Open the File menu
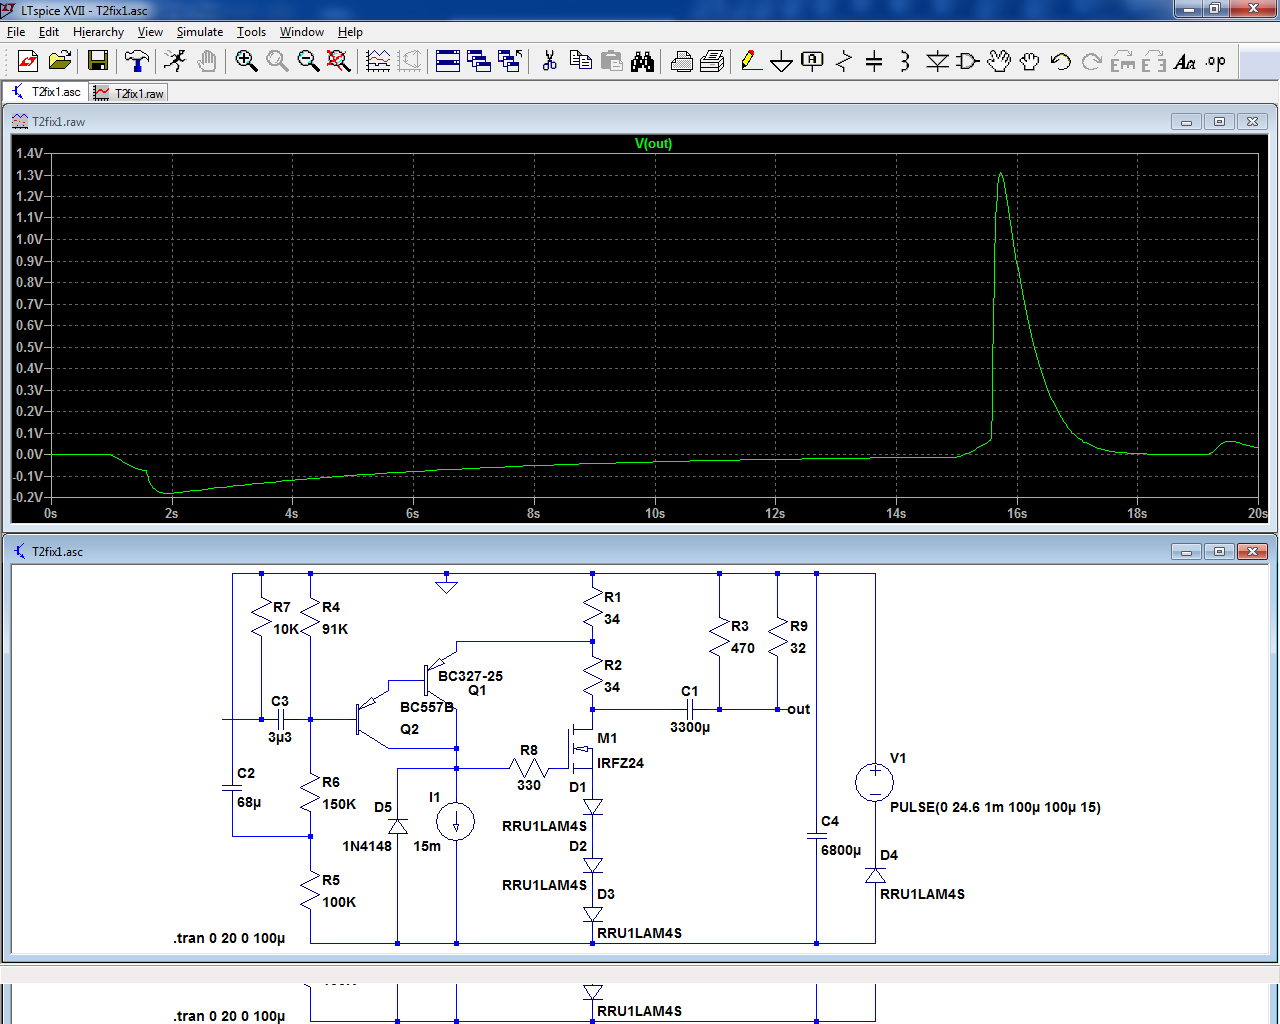Image resolution: width=1280 pixels, height=1024 pixels. point(16,32)
